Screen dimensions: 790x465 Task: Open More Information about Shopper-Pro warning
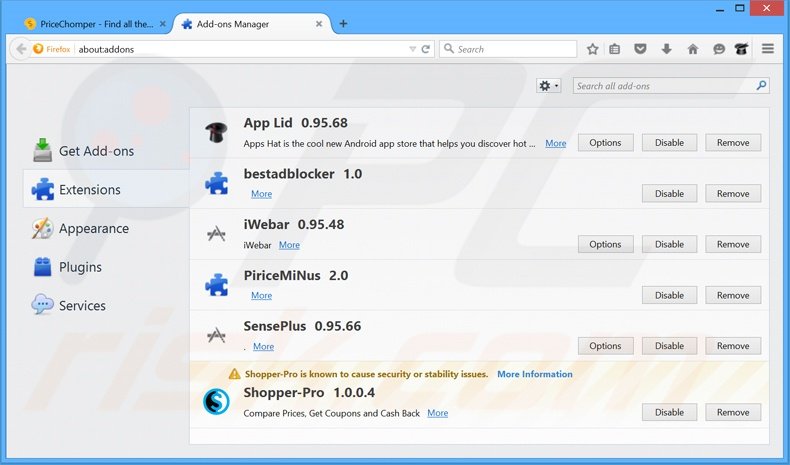pos(535,374)
